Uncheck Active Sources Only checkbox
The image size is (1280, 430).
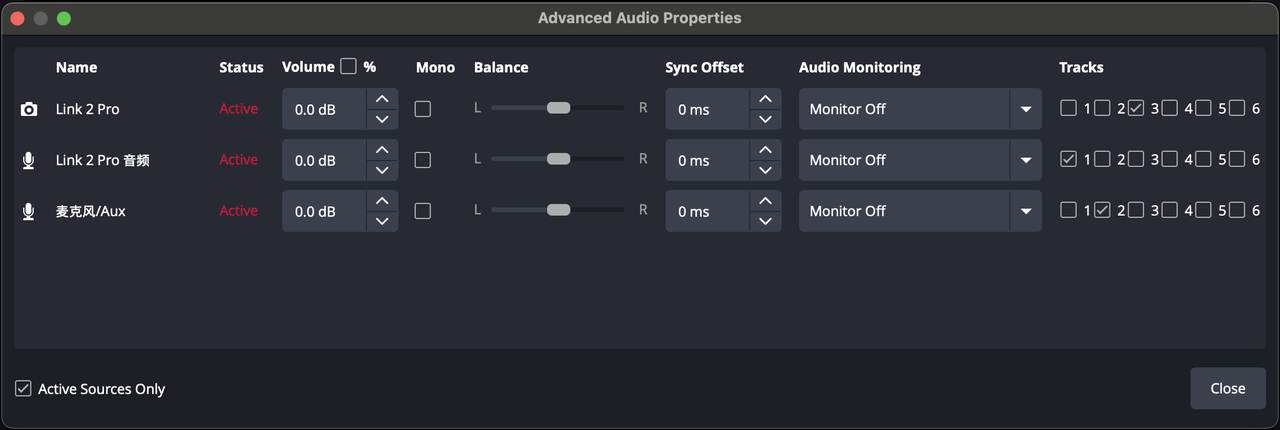click(23, 388)
